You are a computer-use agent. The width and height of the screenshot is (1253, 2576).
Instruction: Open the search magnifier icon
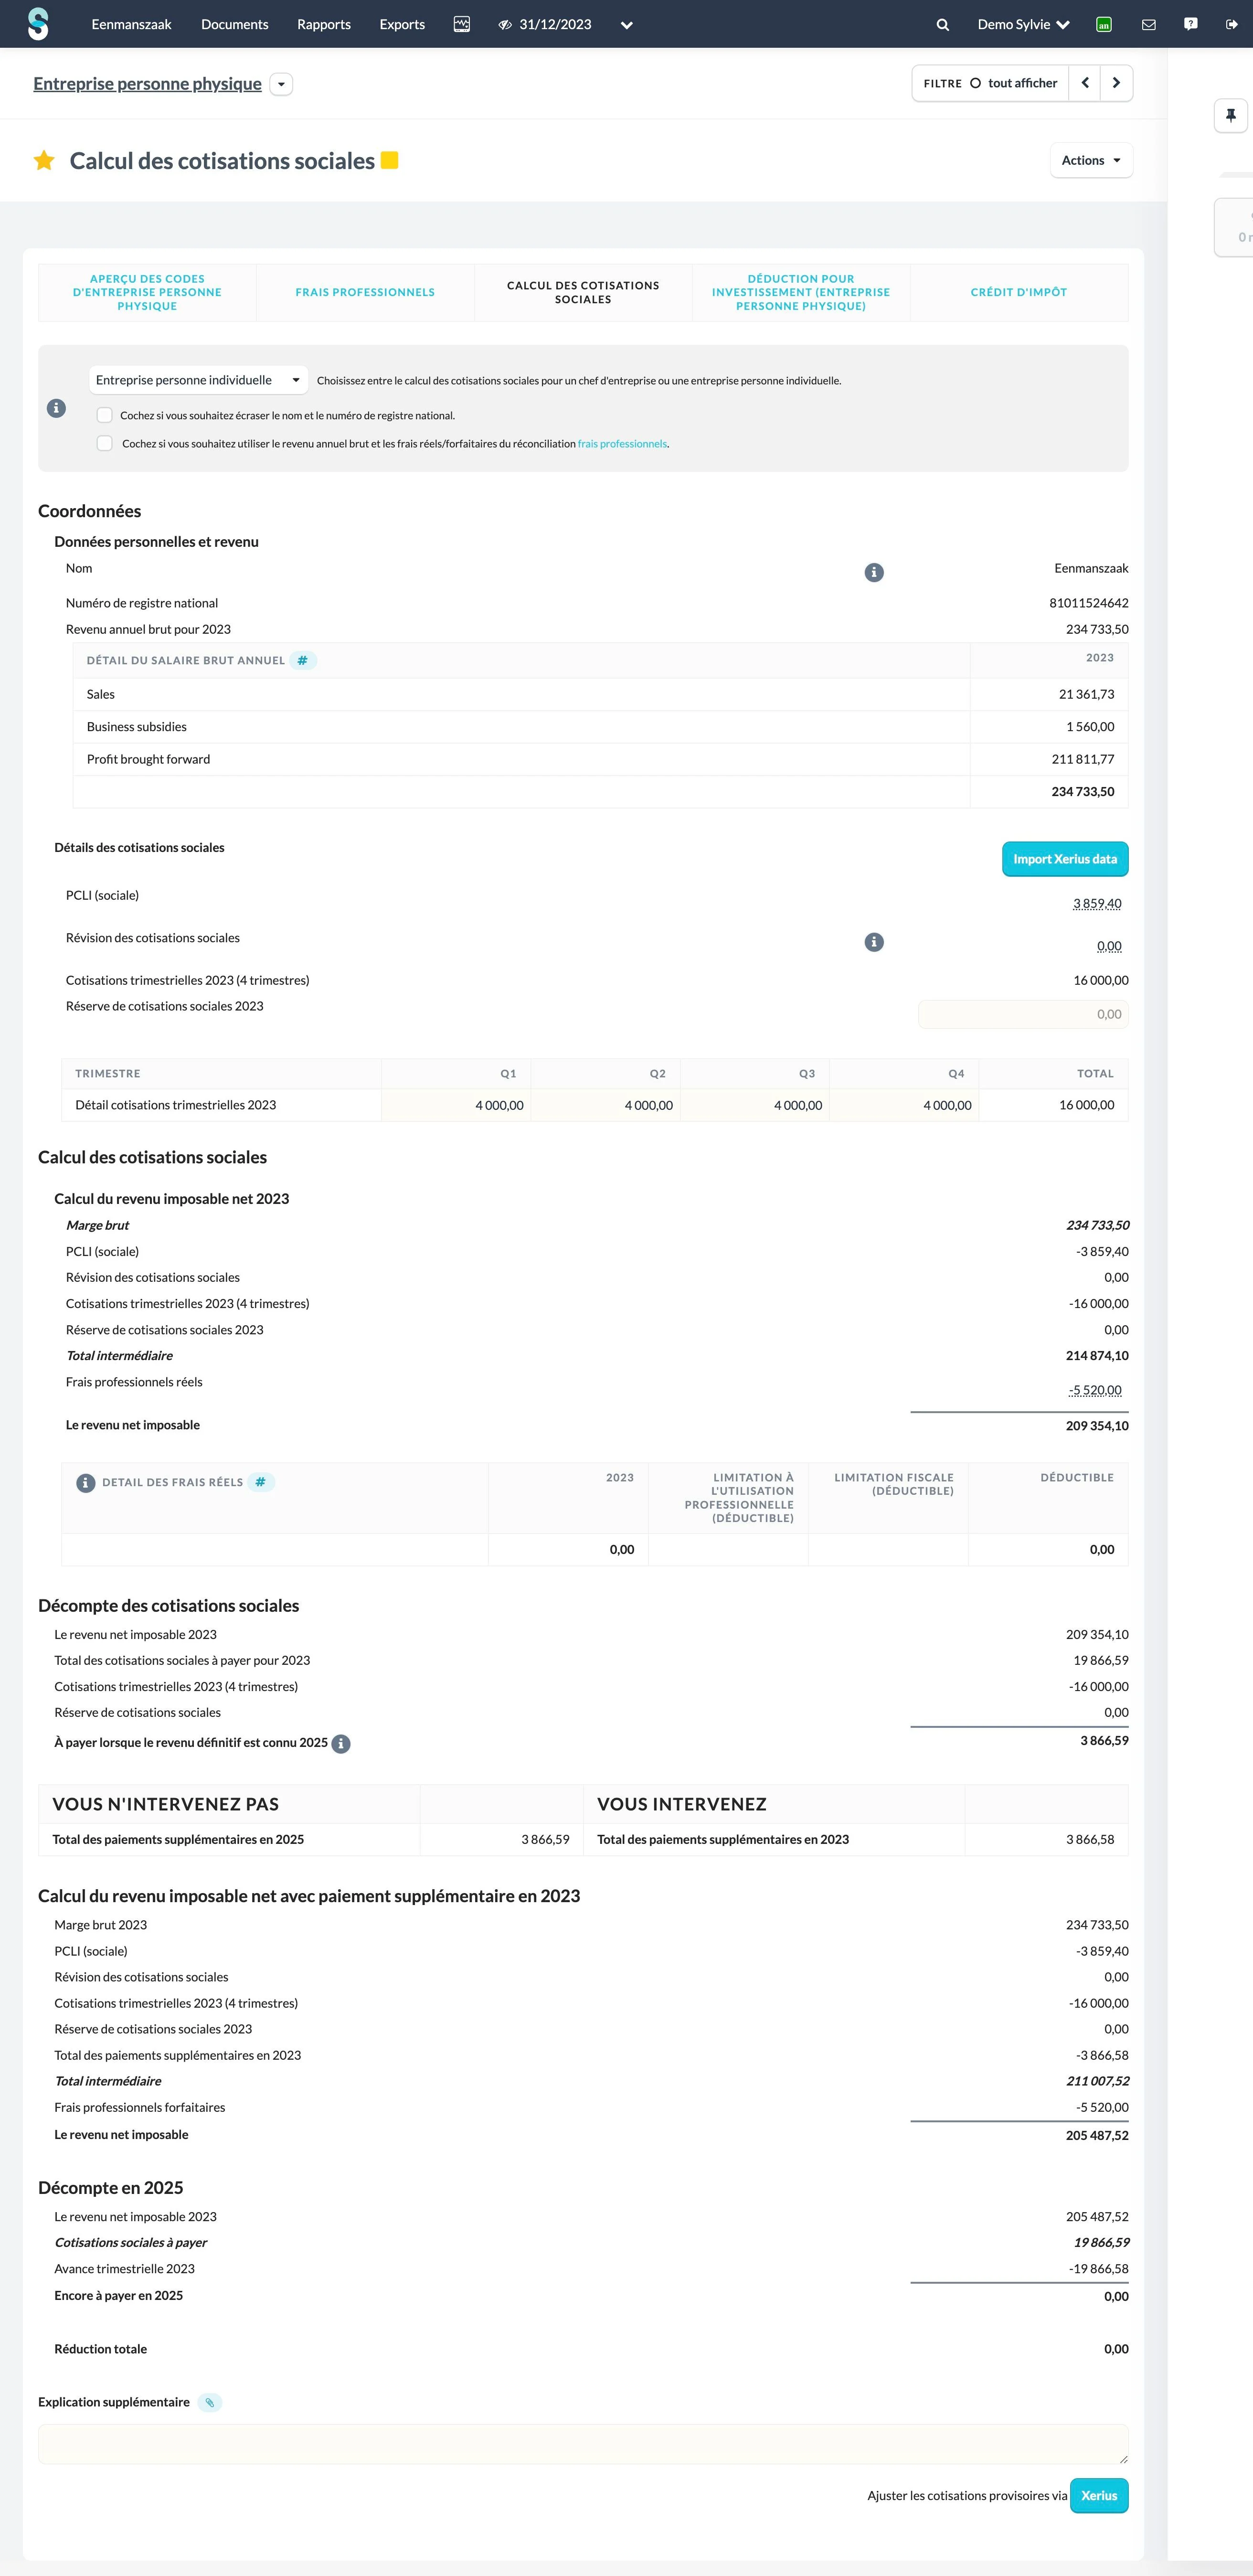click(x=942, y=25)
